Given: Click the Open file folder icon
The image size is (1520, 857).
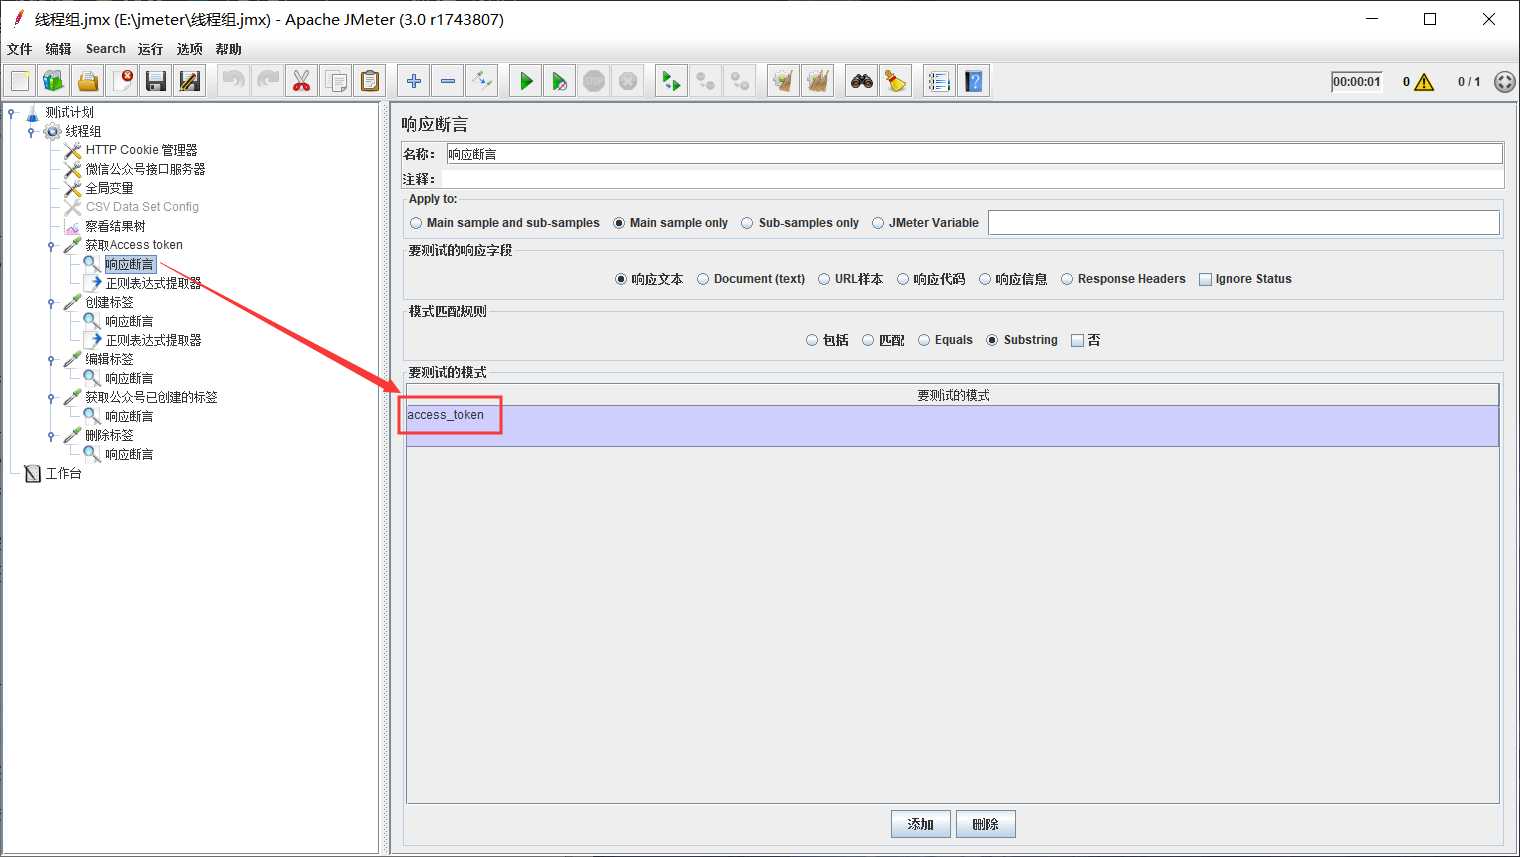Looking at the screenshot, I should pyautogui.click(x=88, y=81).
